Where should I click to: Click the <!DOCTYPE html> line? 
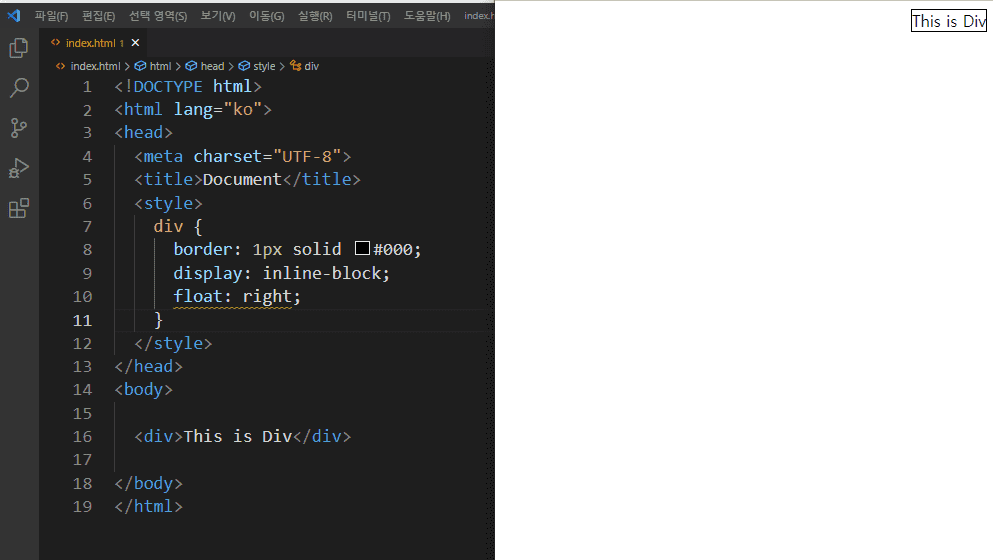pyautogui.click(x=188, y=86)
